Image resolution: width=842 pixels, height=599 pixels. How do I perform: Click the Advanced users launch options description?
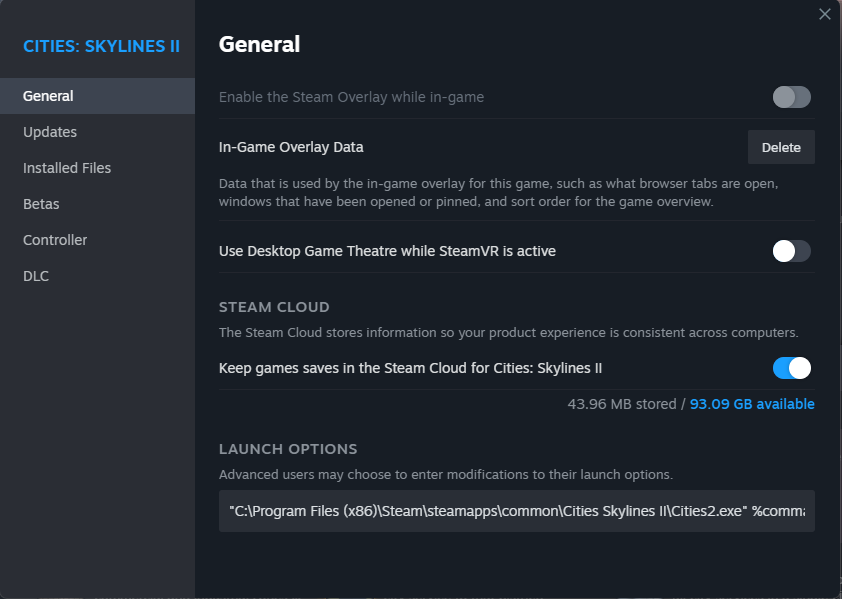point(446,475)
